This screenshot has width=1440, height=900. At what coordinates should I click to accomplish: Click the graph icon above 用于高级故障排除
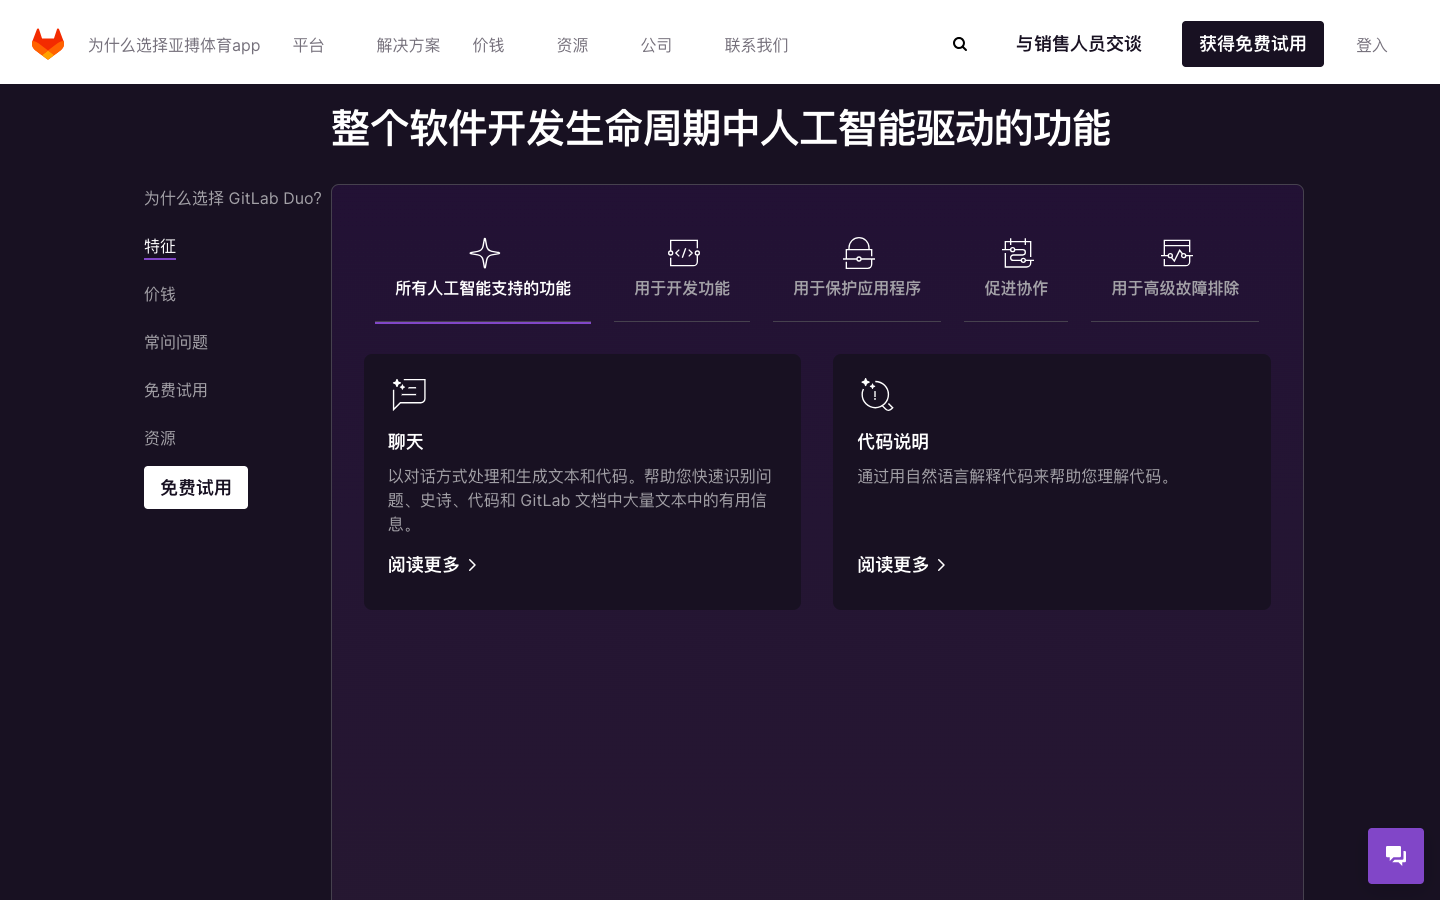(1177, 253)
